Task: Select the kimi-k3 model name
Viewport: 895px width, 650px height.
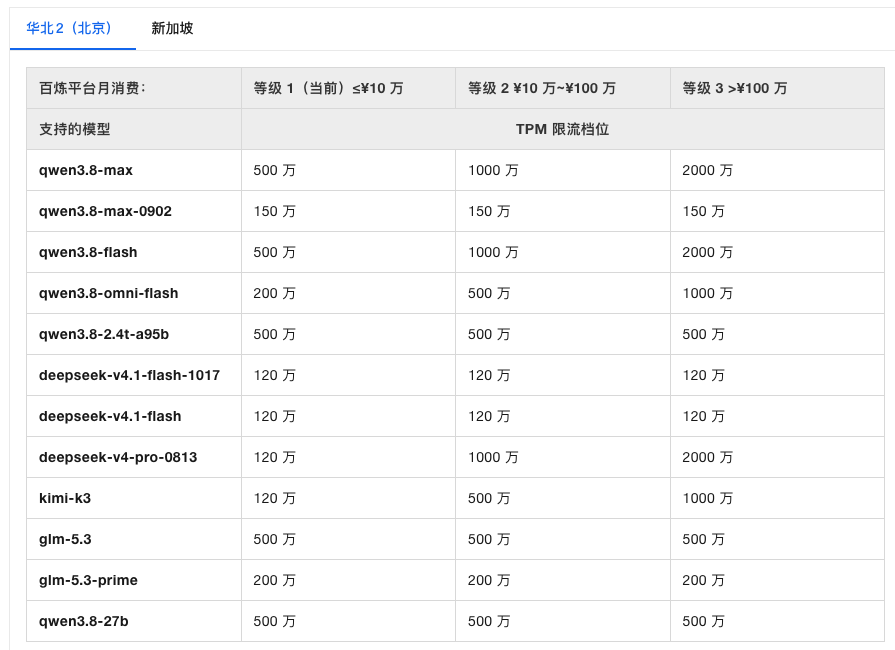Action: point(64,498)
